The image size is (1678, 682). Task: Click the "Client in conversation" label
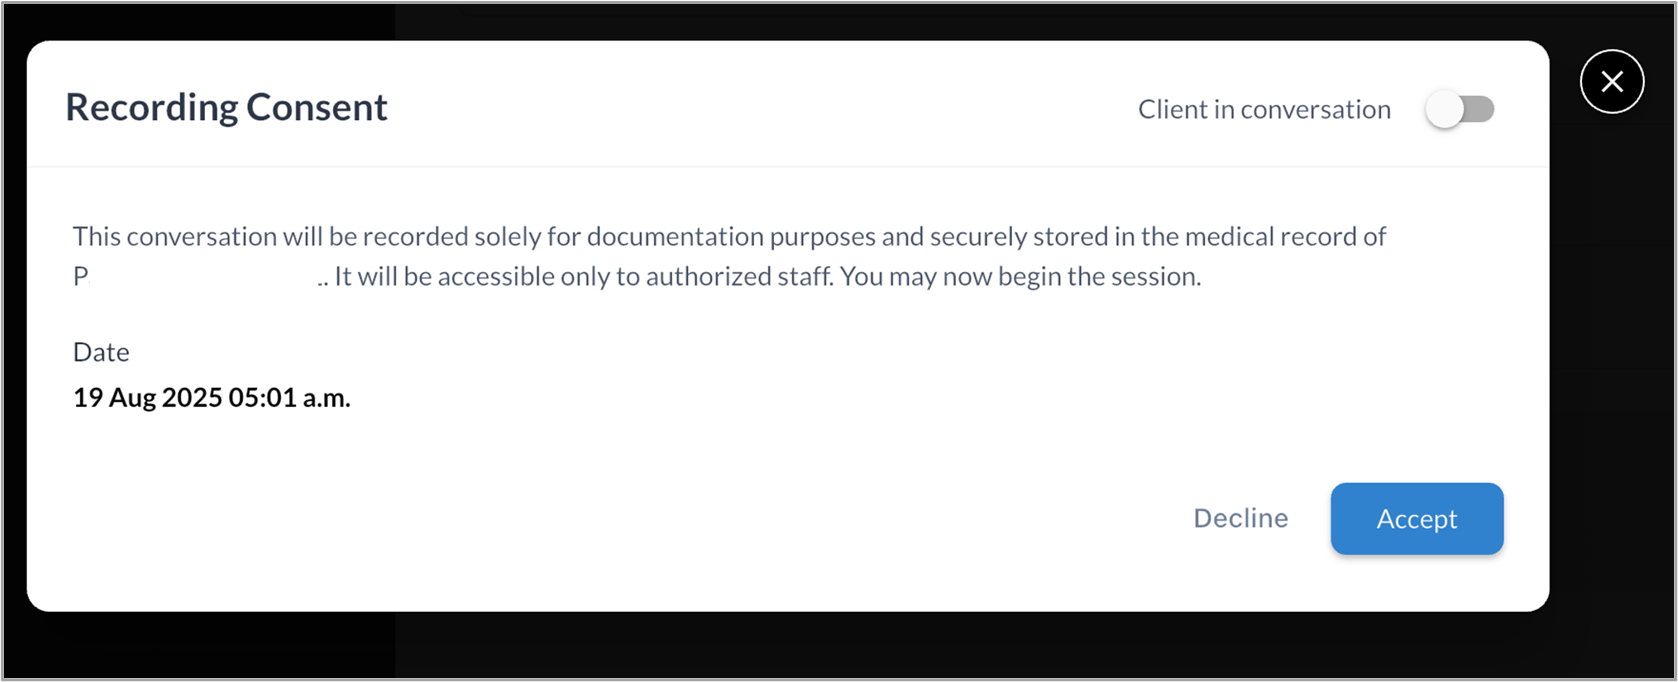click(1263, 109)
